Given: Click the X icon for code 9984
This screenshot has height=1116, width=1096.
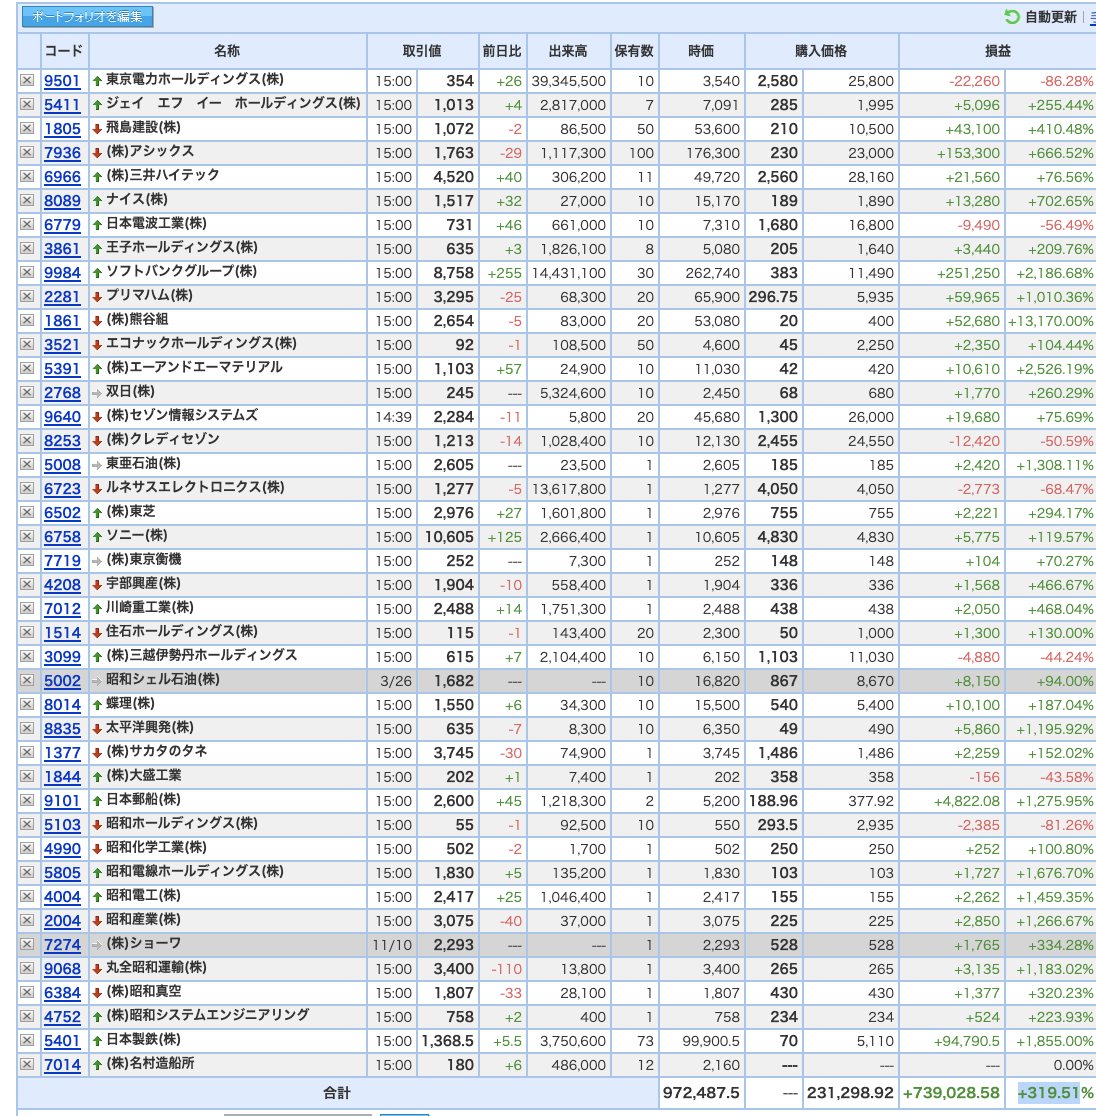Looking at the screenshot, I should pos(27,273).
